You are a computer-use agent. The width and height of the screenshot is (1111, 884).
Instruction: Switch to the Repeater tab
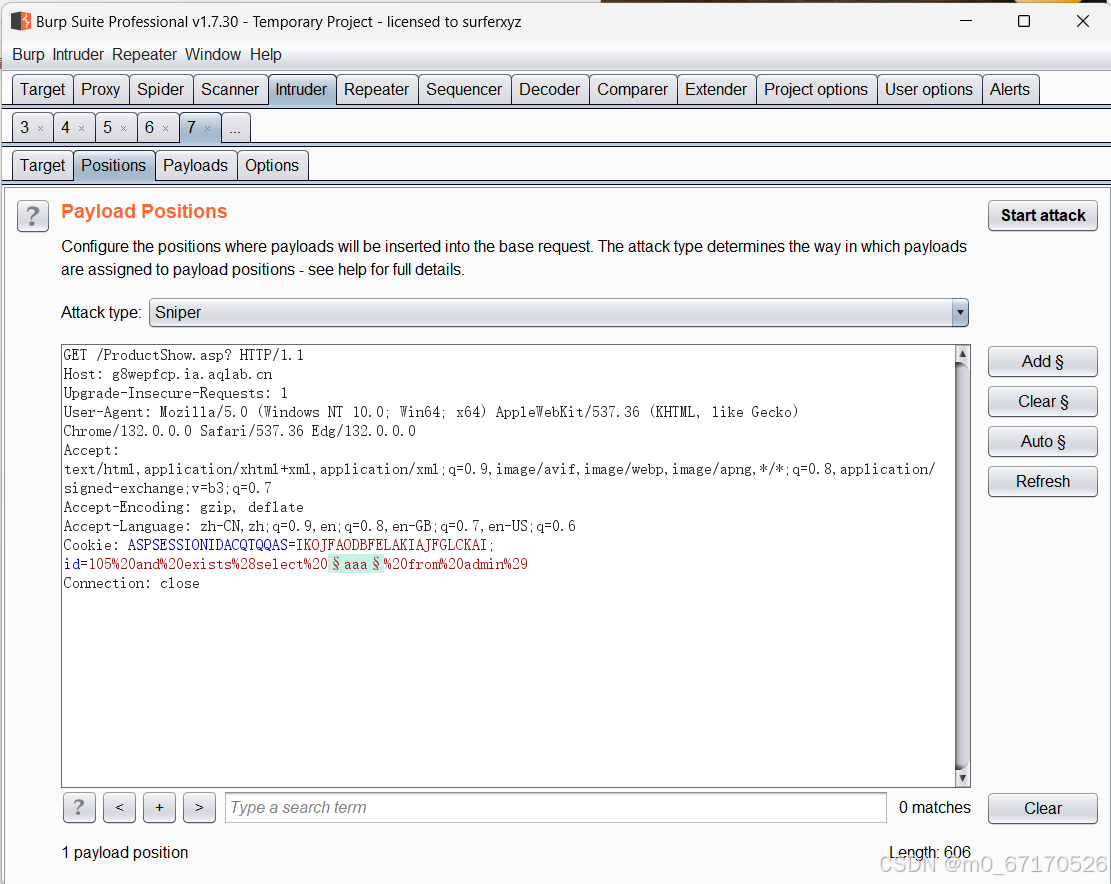tap(376, 89)
